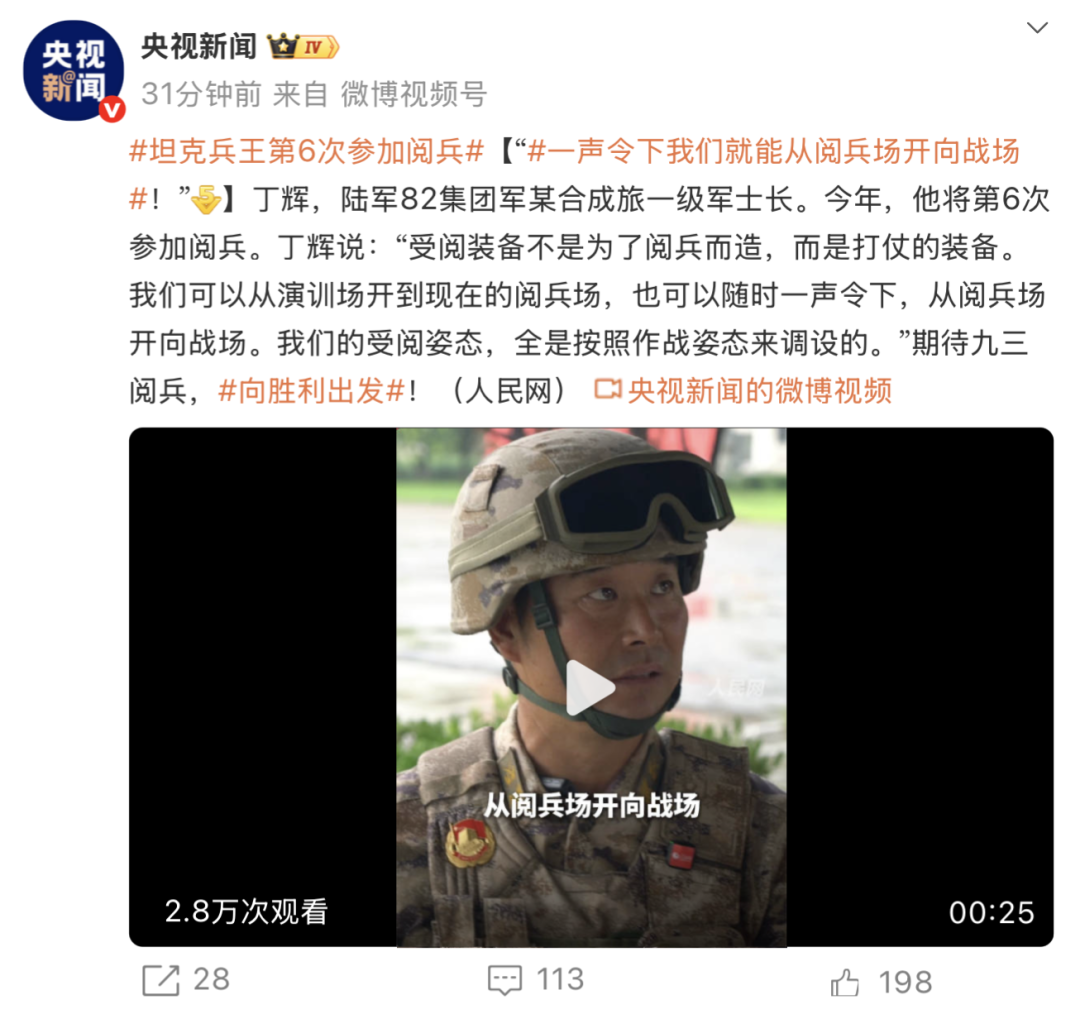This screenshot has width=1080, height=1014.
Task: Click 微博视频号 source label
Action: (414, 94)
